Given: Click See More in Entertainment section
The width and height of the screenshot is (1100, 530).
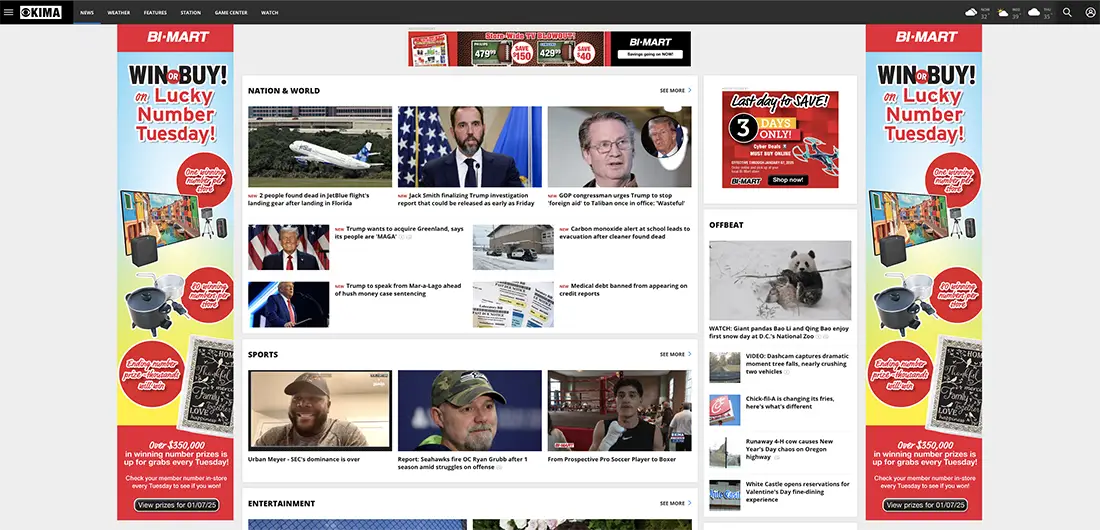Looking at the screenshot, I should 672,503.
